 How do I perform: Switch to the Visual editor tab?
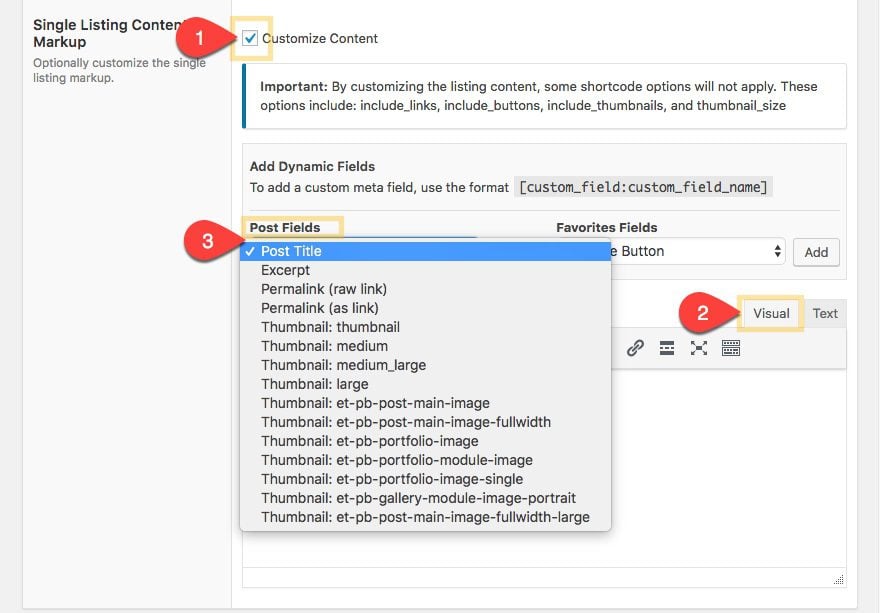(x=771, y=313)
